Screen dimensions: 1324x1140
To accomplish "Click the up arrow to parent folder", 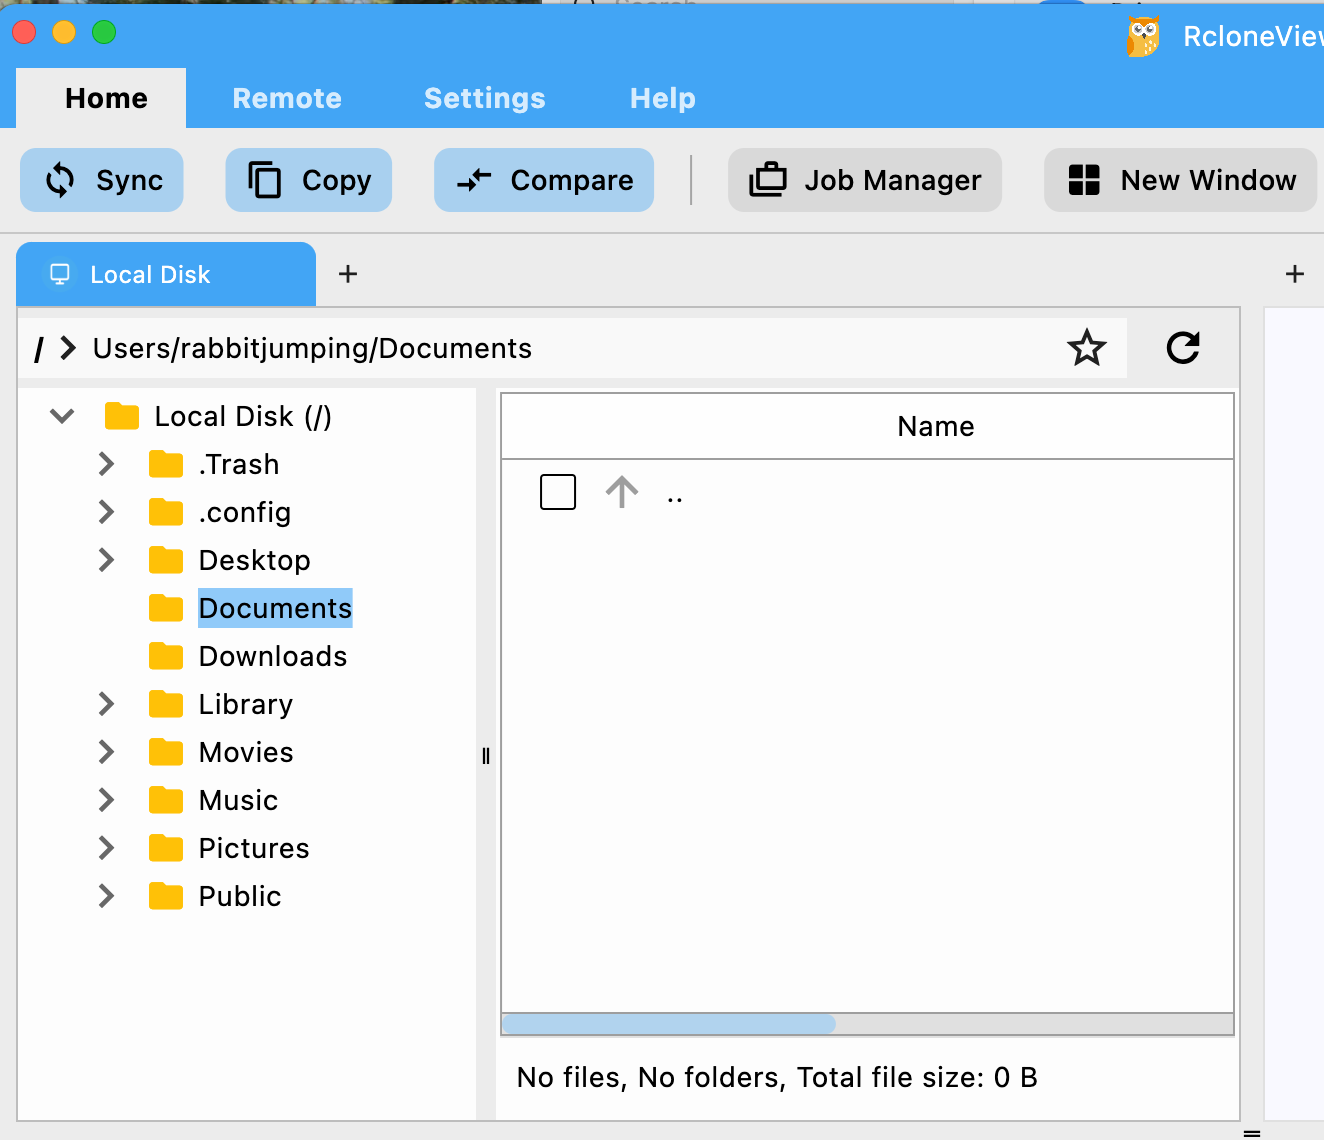I will coord(622,492).
